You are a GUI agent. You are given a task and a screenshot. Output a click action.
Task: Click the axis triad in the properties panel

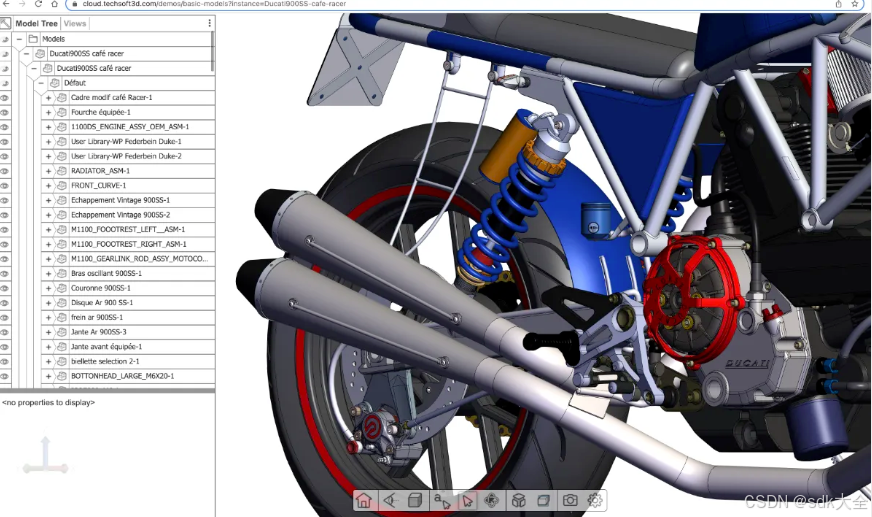click(46, 456)
